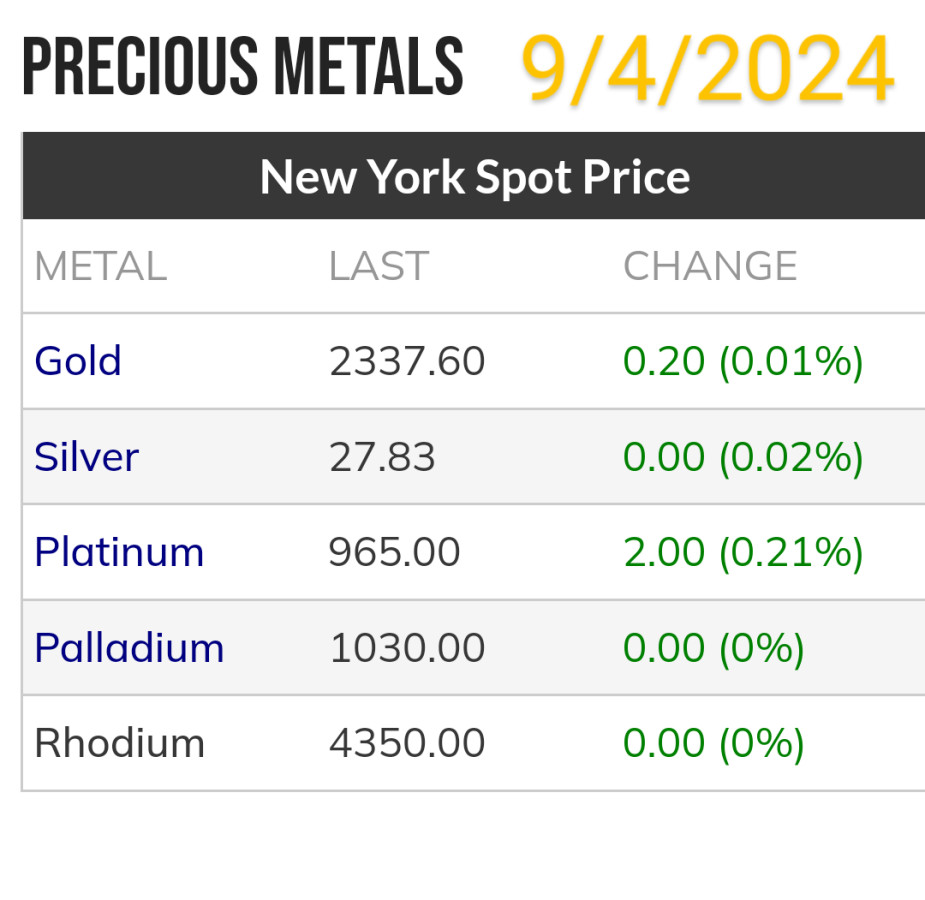Follow the Palladium link
925x900 pixels.
(x=129, y=648)
